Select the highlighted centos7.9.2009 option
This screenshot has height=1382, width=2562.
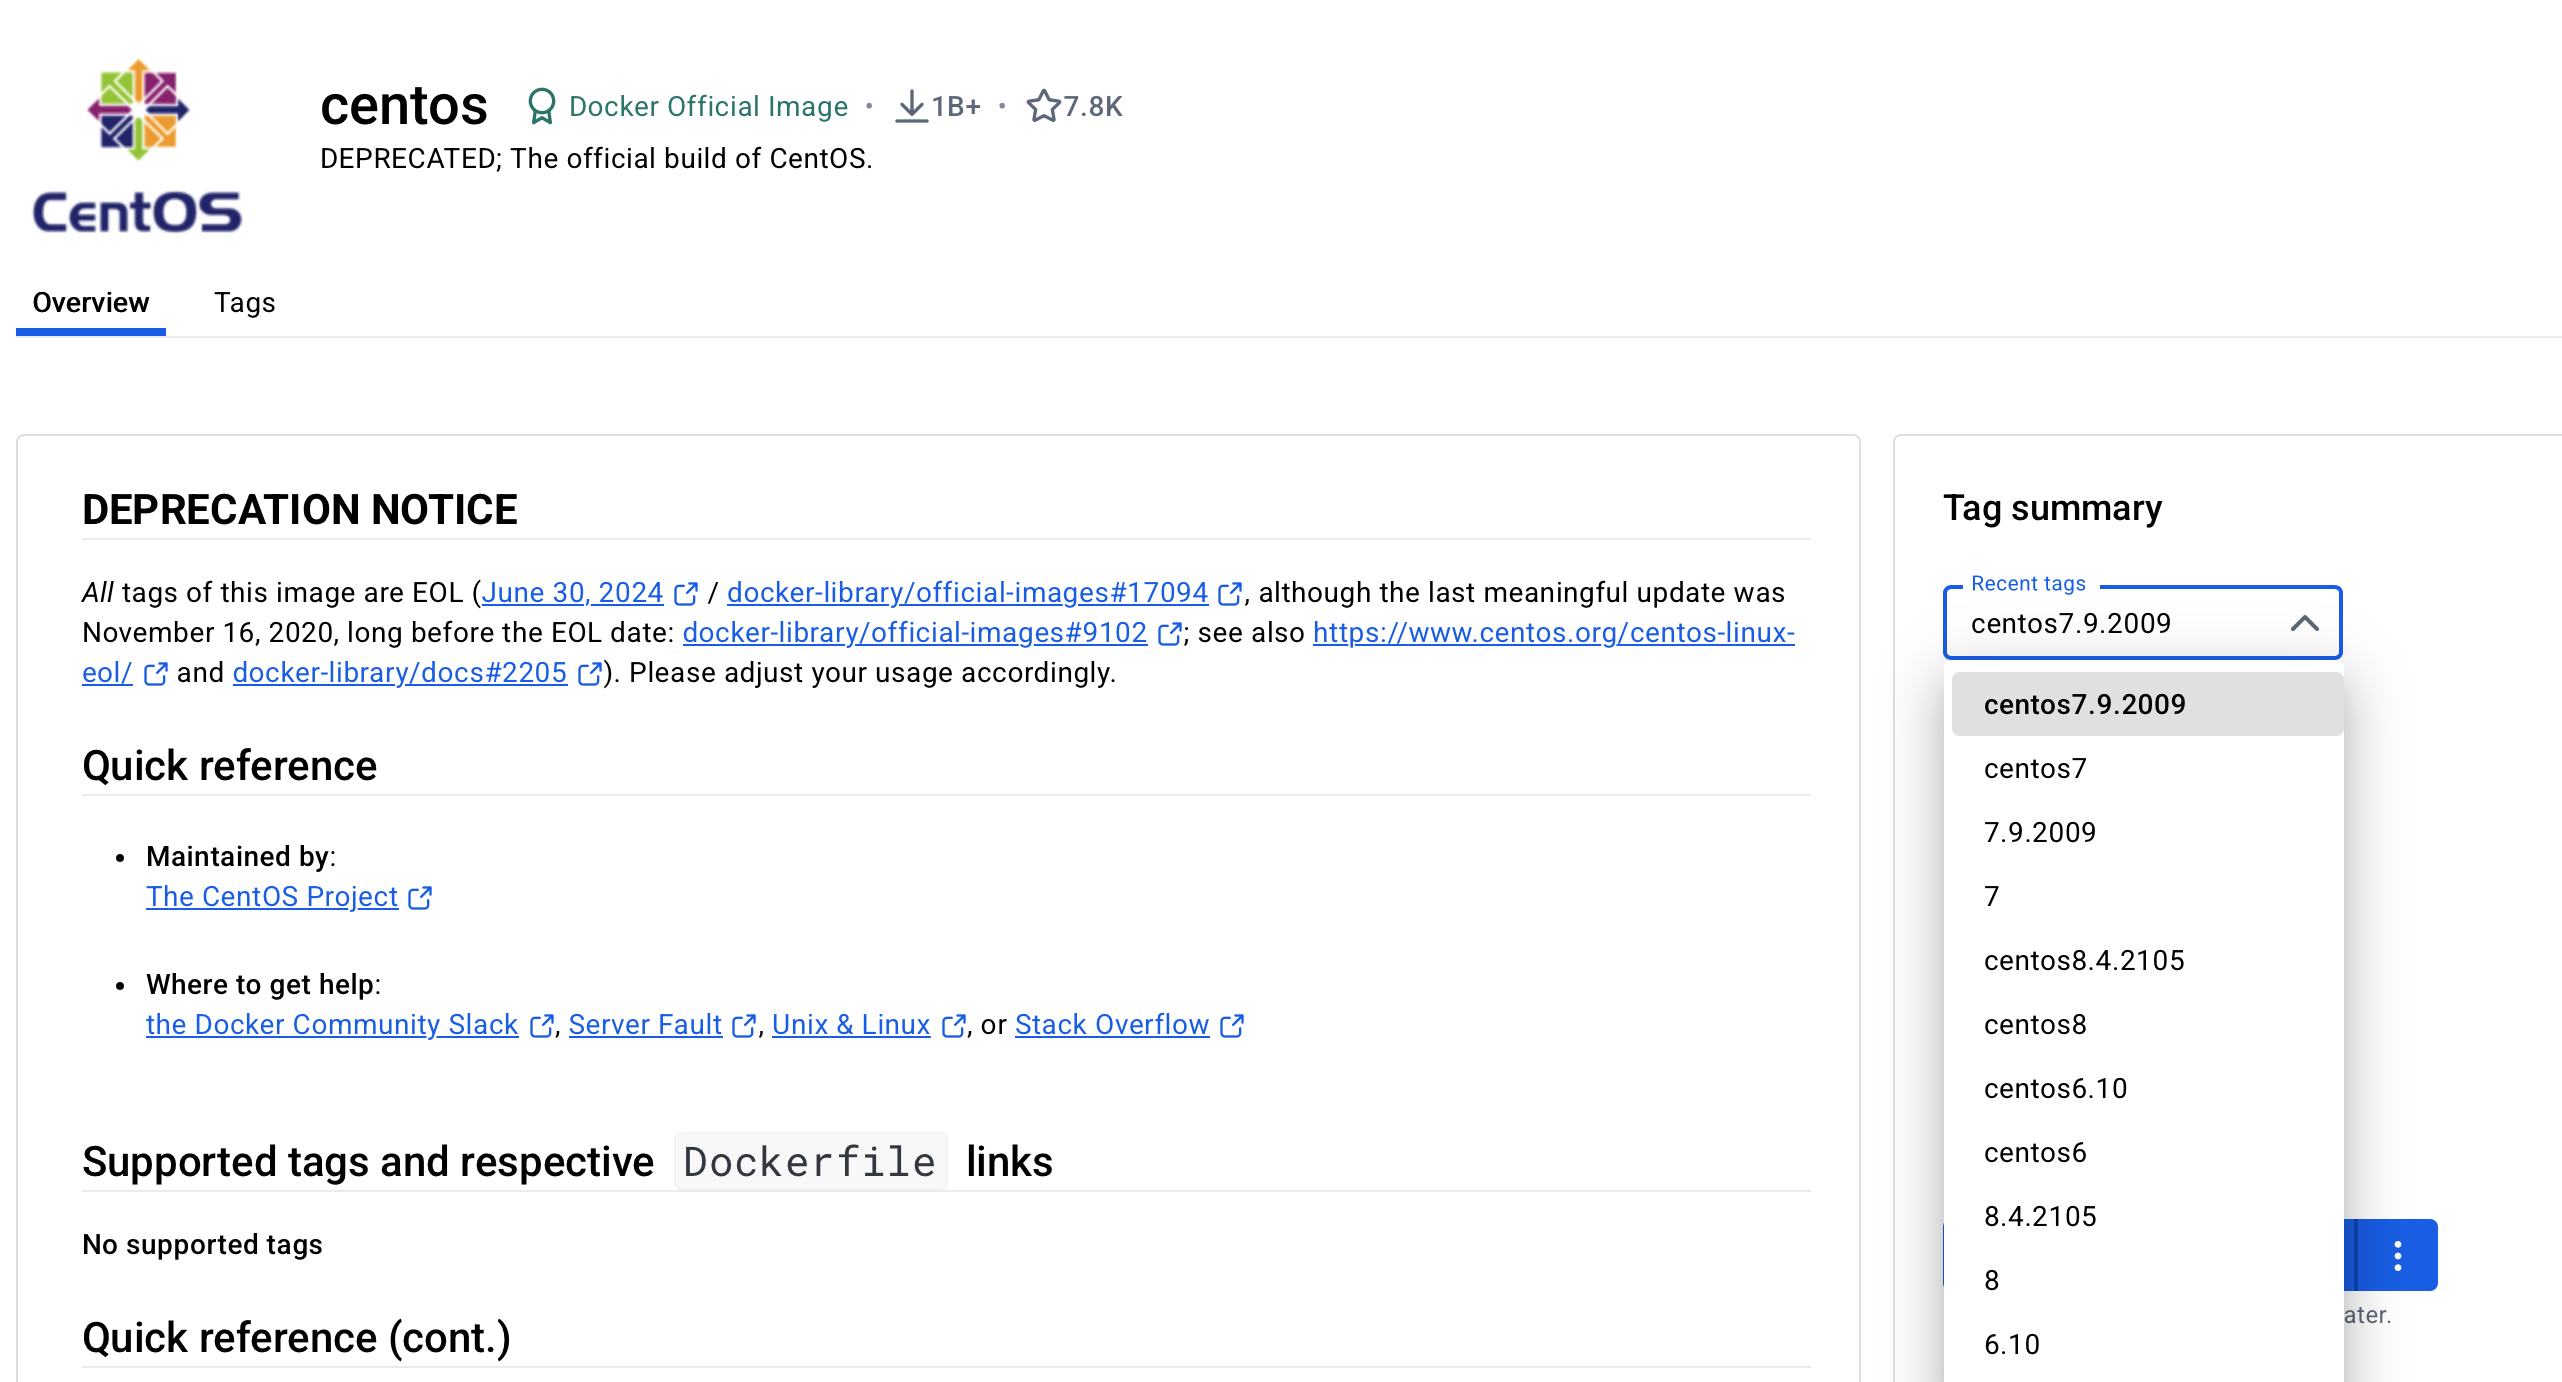tap(2083, 704)
